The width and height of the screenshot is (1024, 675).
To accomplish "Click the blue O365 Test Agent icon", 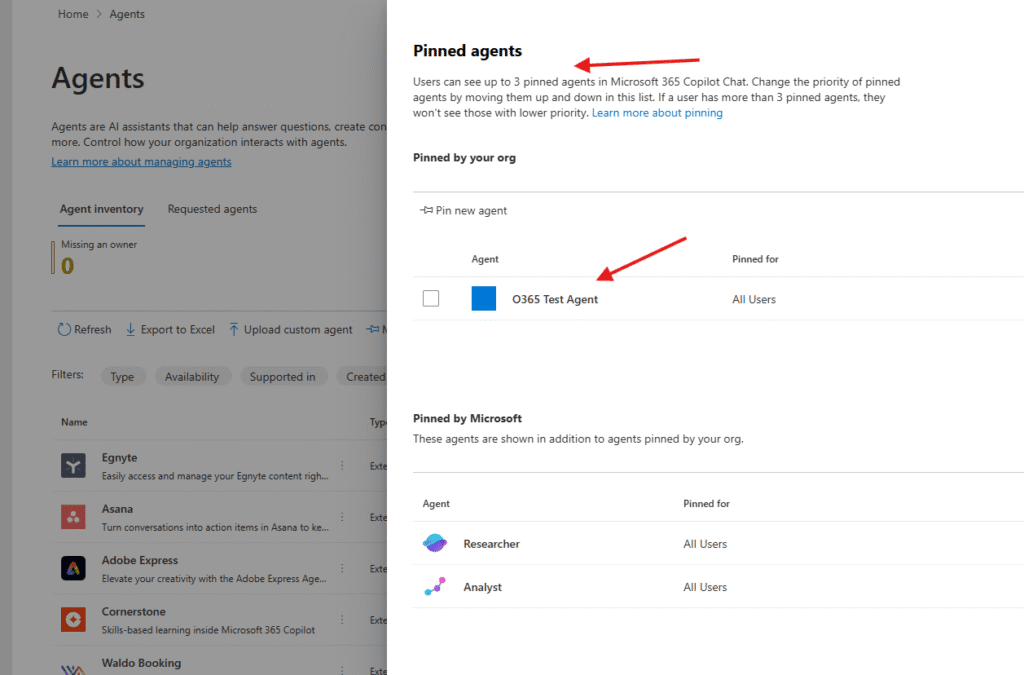I will (x=484, y=299).
